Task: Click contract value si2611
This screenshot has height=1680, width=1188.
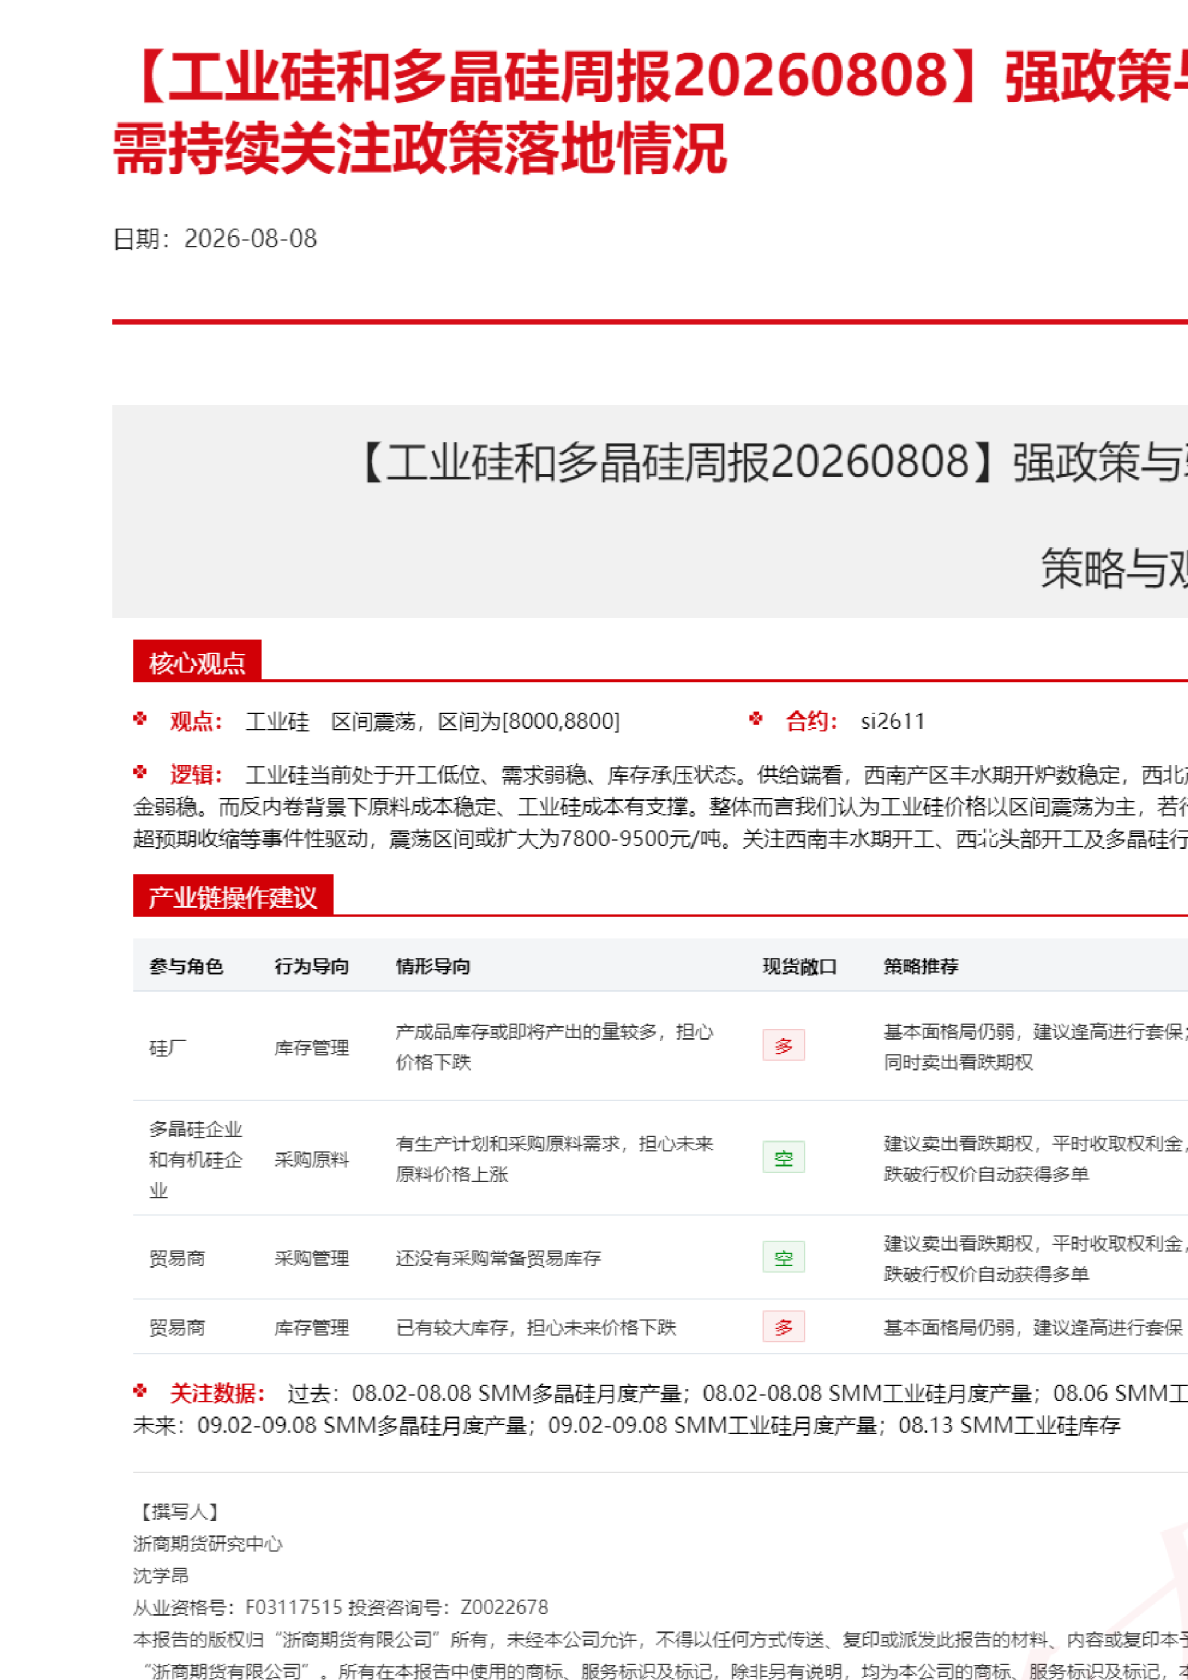Action: pos(893,722)
